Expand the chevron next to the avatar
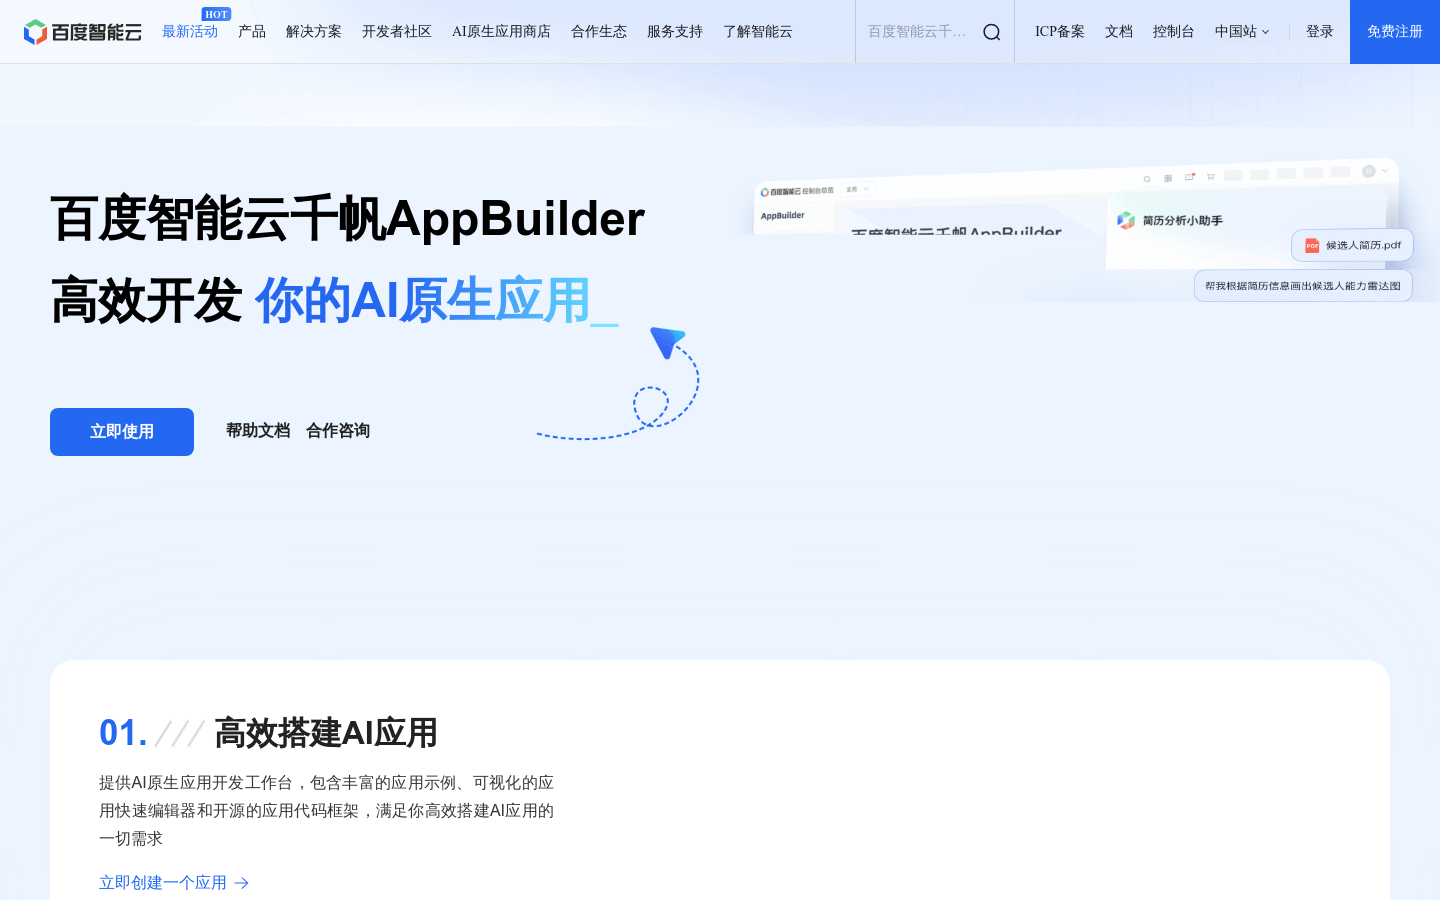The image size is (1440, 900). click(x=1384, y=171)
